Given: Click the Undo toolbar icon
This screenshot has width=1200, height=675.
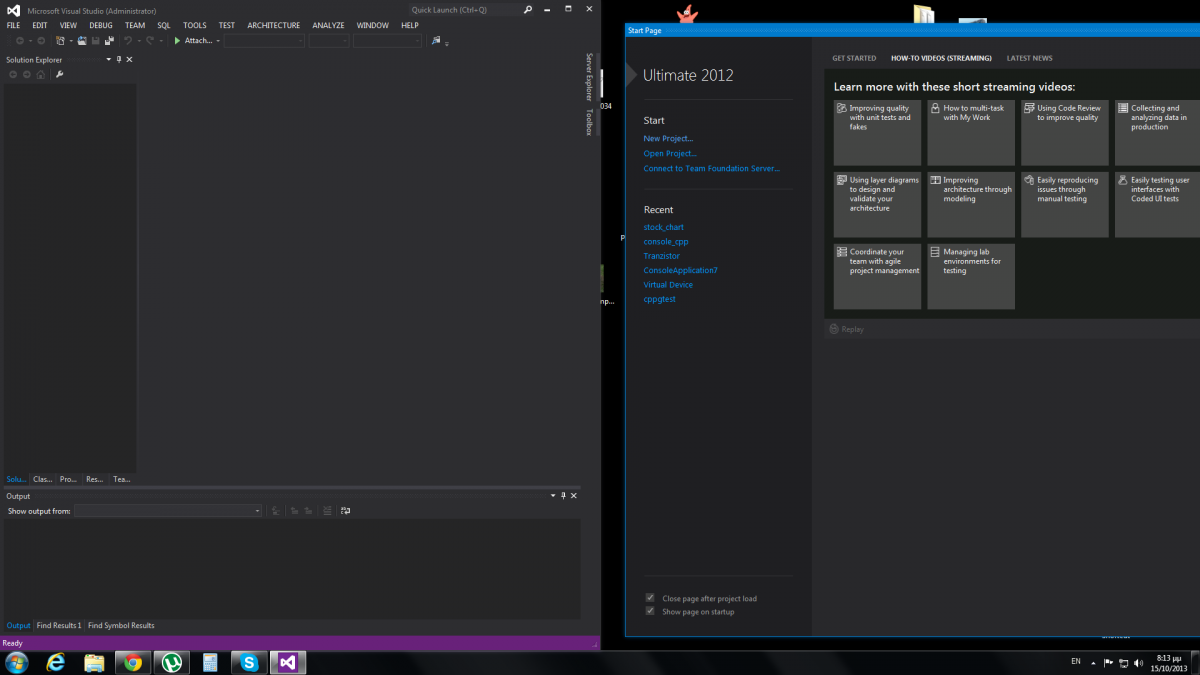Looking at the screenshot, I should (x=128, y=41).
